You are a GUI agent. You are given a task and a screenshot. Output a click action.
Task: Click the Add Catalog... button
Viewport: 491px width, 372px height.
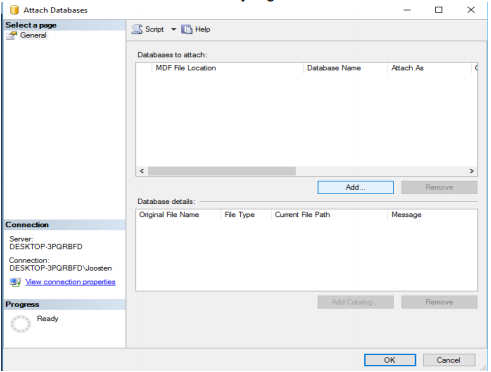click(355, 302)
